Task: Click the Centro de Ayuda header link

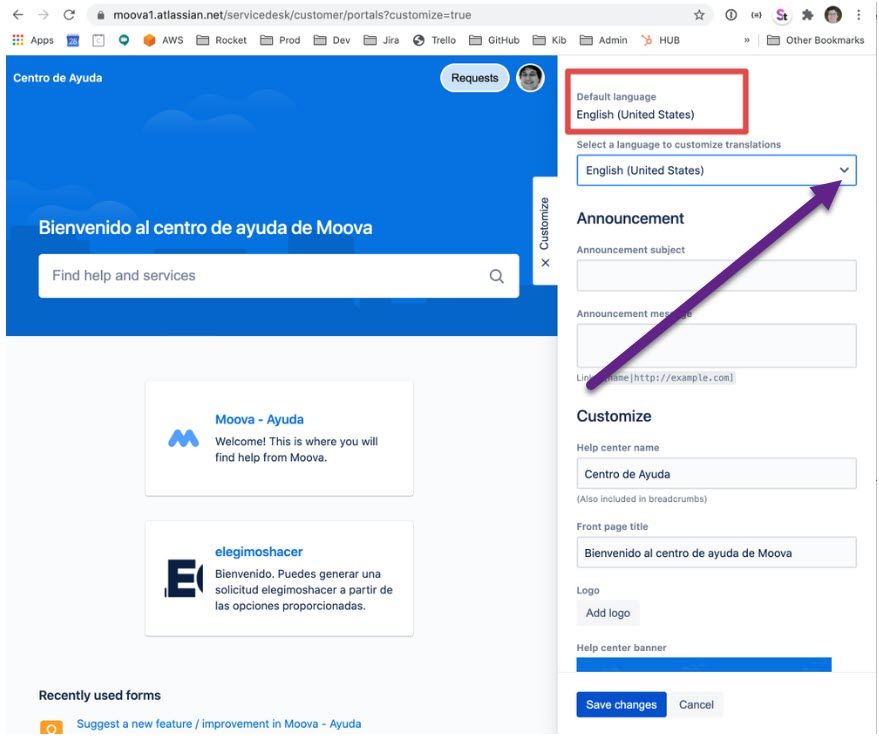Action: tap(58, 78)
